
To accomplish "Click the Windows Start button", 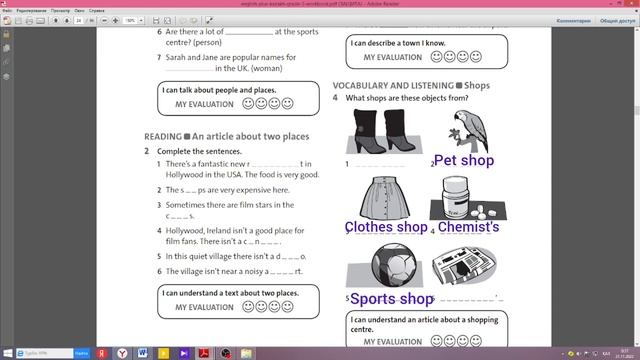I will click(7, 353).
